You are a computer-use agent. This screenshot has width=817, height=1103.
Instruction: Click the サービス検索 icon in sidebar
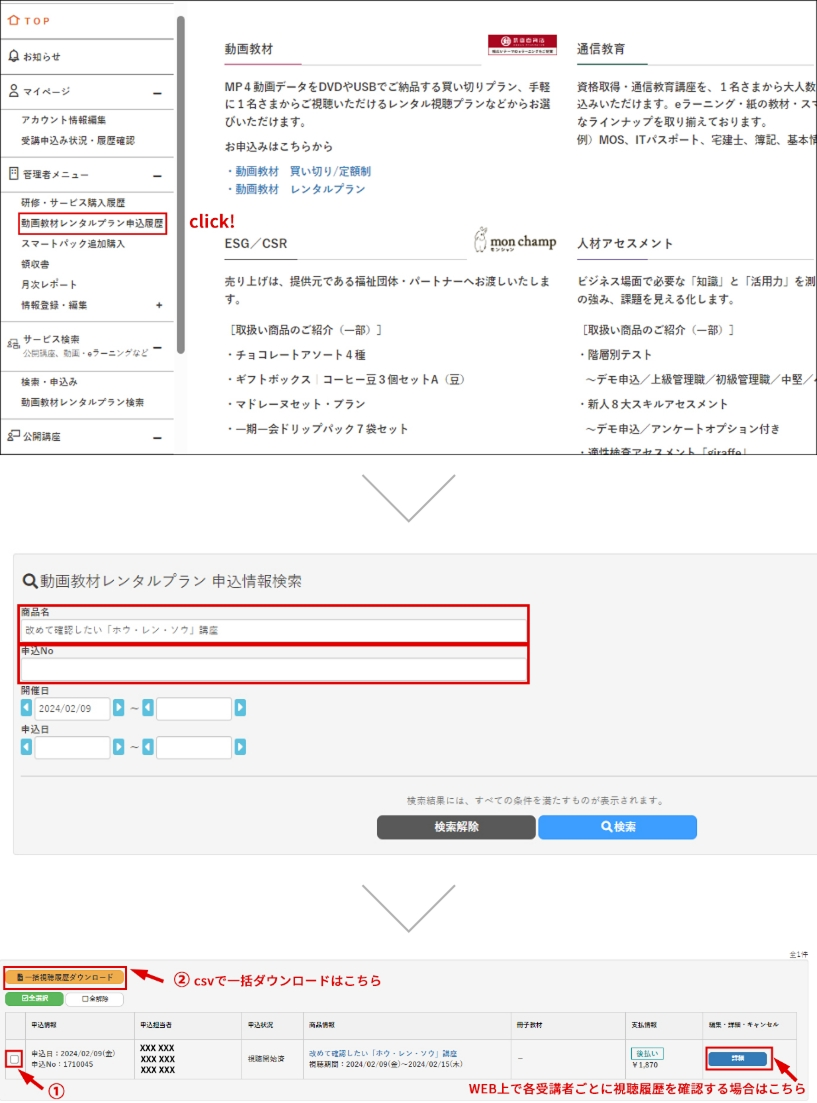point(13,342)
